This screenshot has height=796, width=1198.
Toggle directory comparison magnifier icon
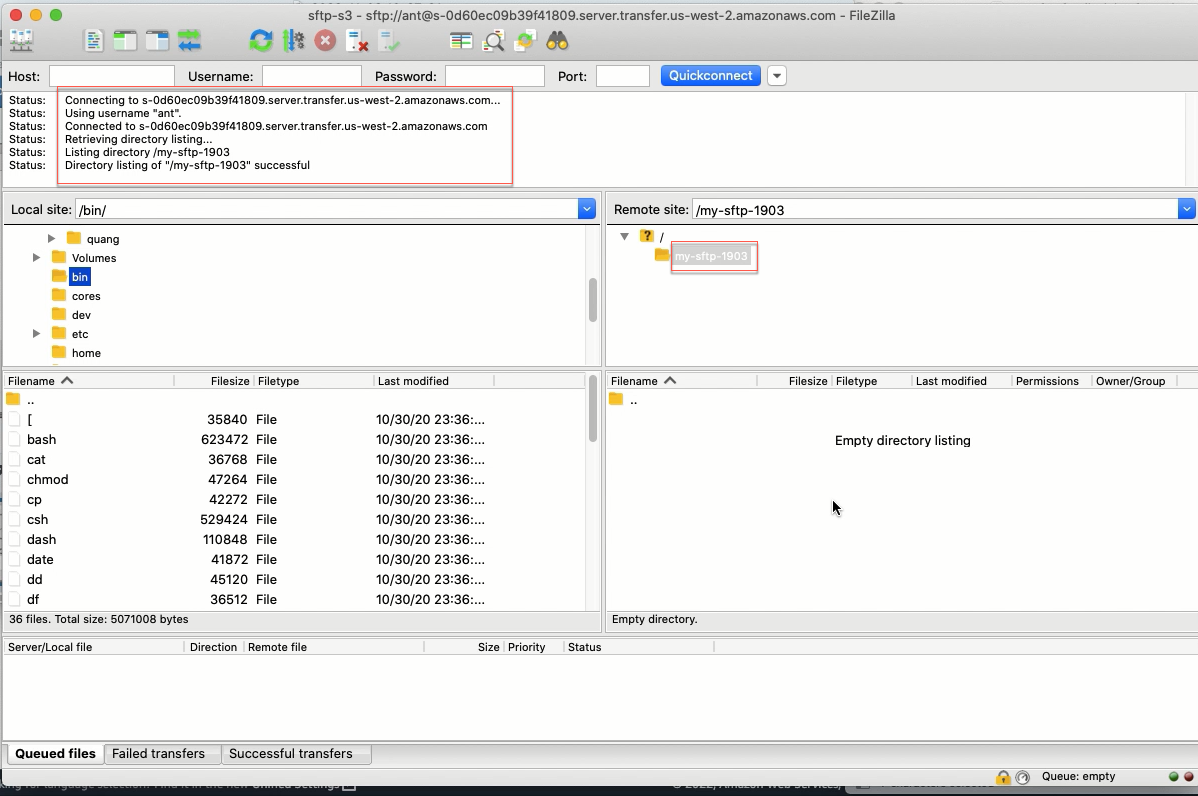click(x=494, y=40)
